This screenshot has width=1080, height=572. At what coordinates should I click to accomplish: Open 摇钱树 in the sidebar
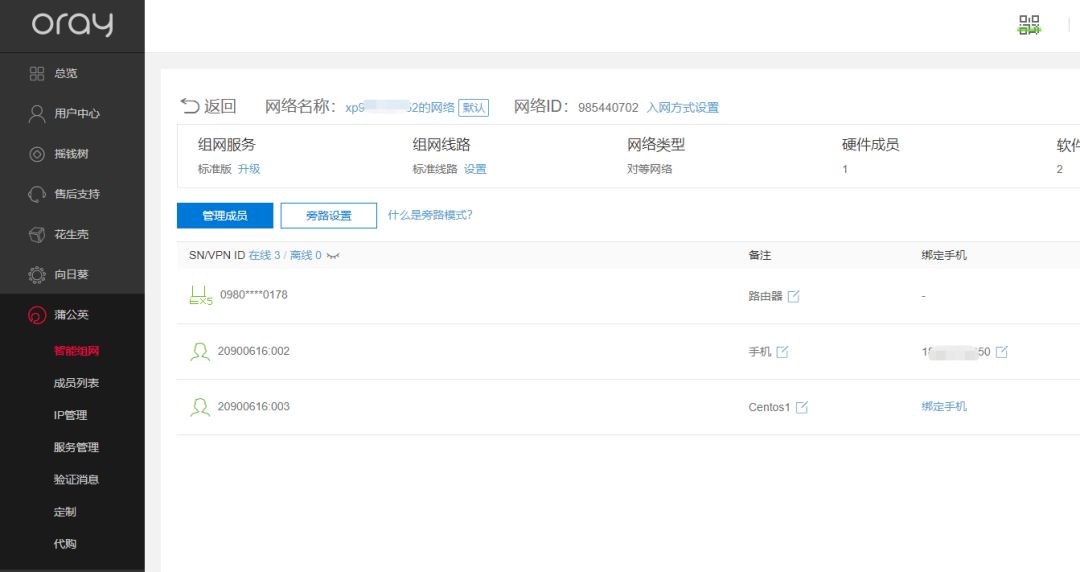[x=72, y=154]
